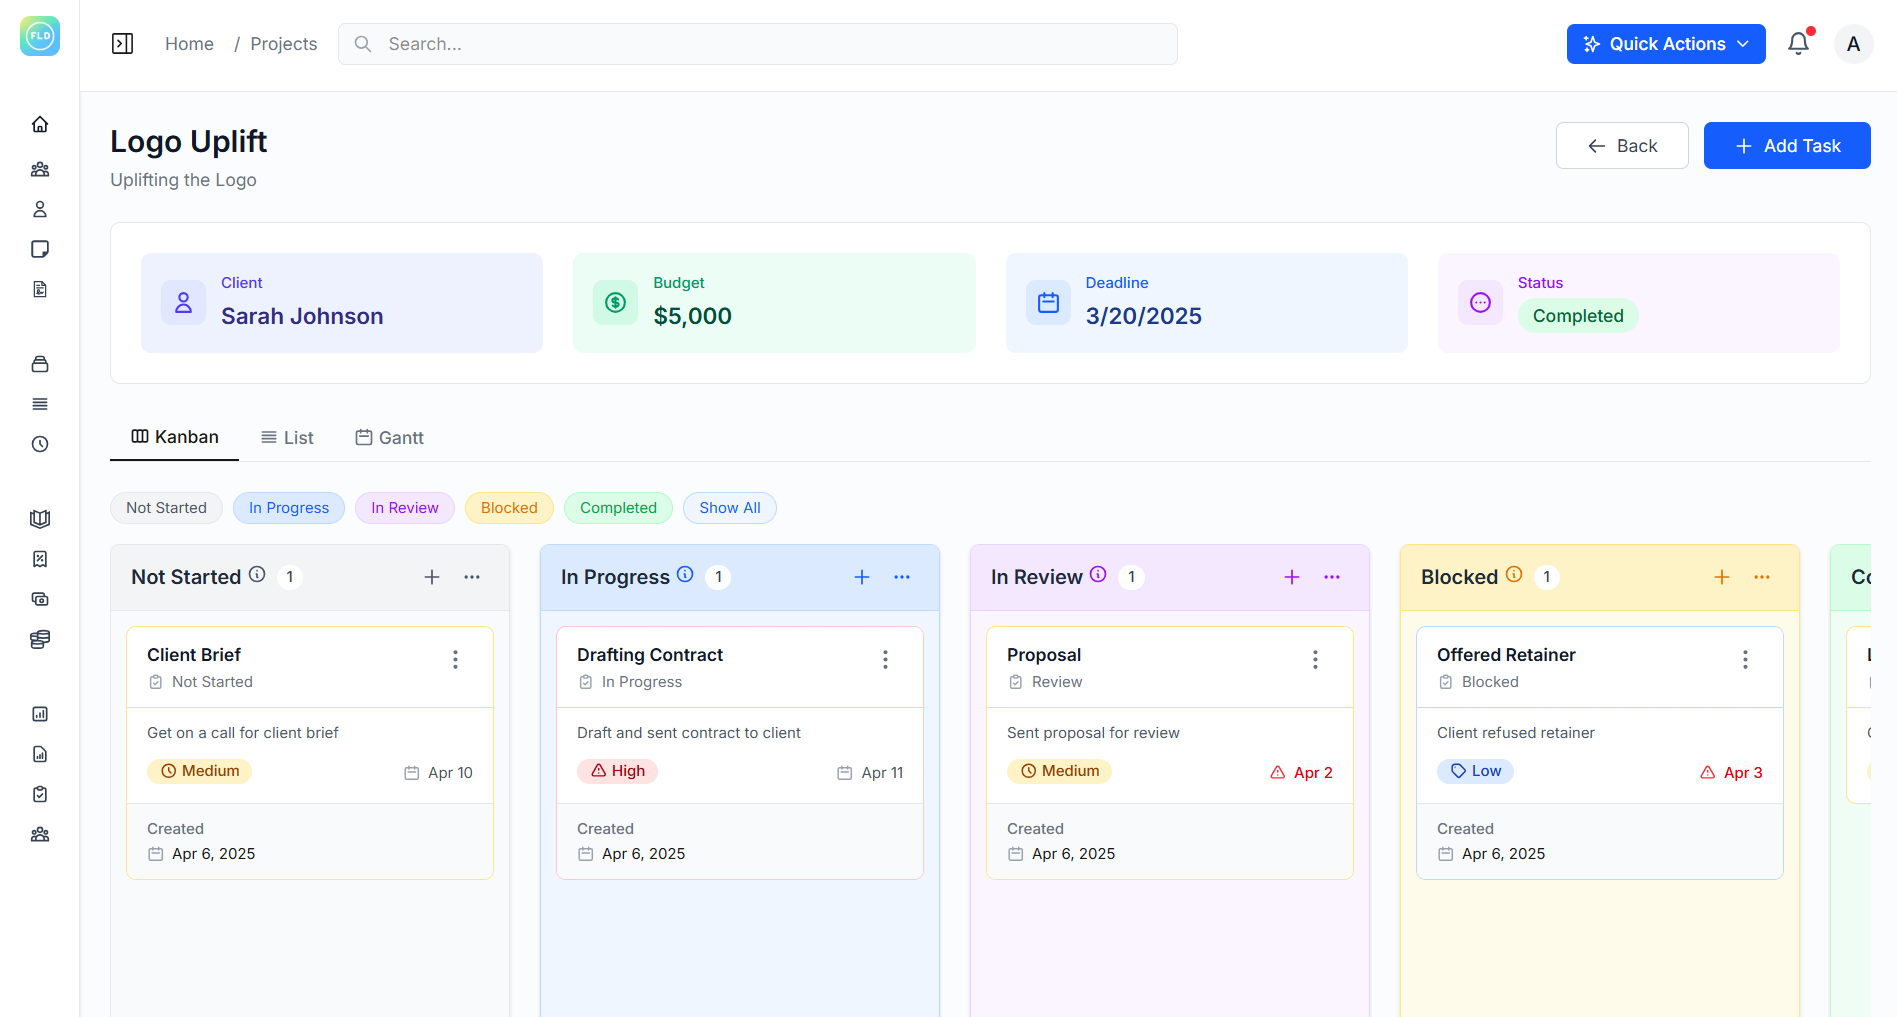Click info icon beside Not Started column
This screenshot has width=1897, height=1017.
(257, 574)
